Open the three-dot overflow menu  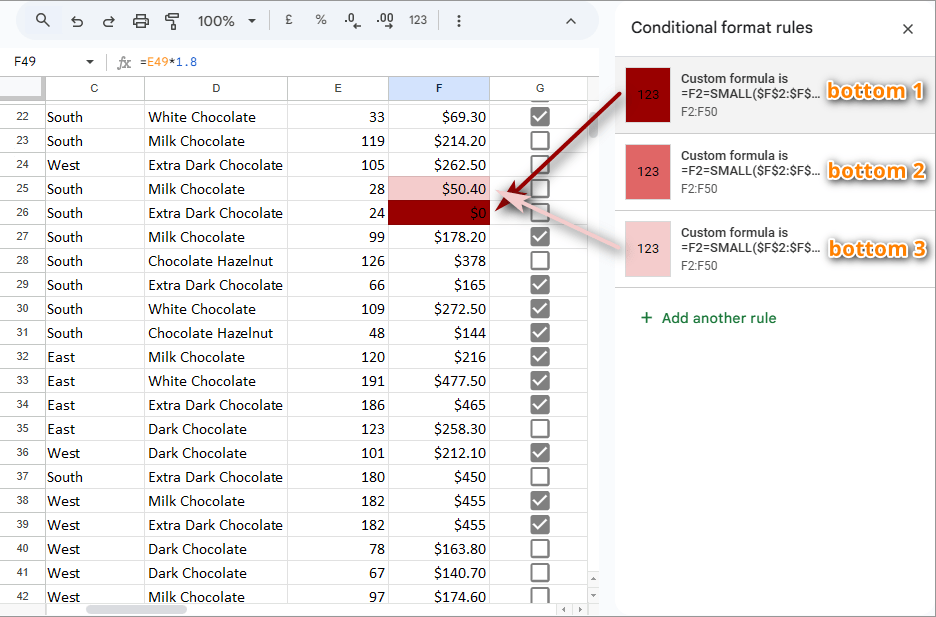(x=458, y=20)
